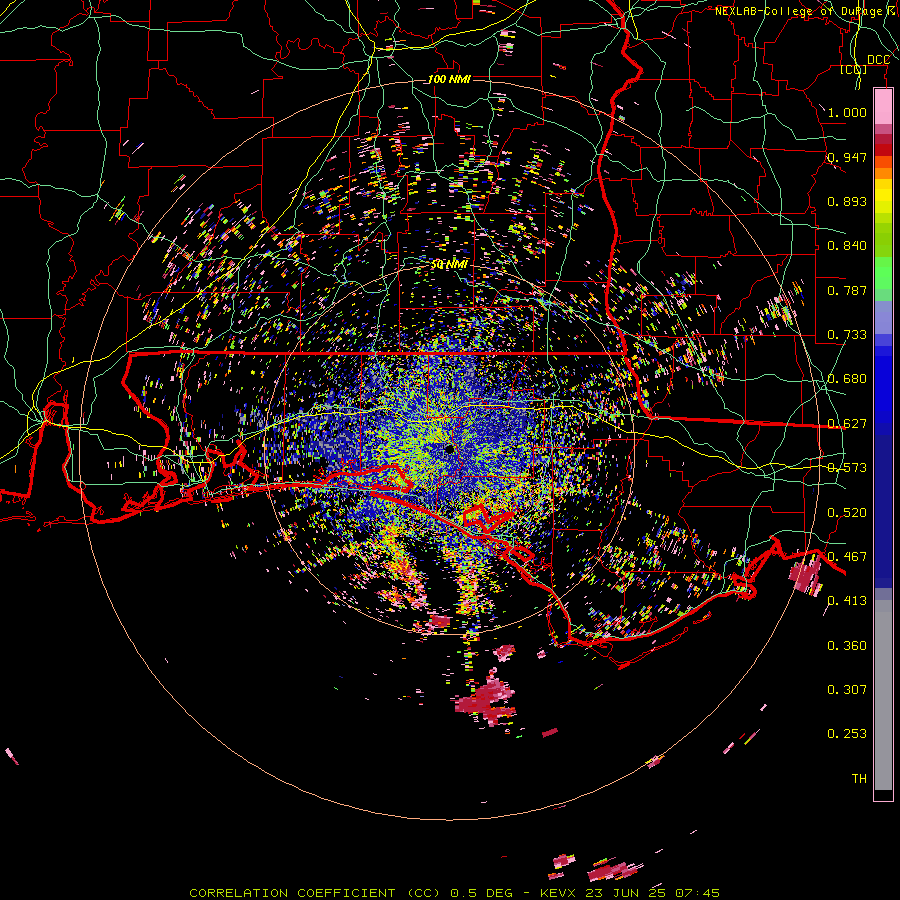Select the 0.627 legend value
This screenshot has width=900, height=900.
(847, 424)
